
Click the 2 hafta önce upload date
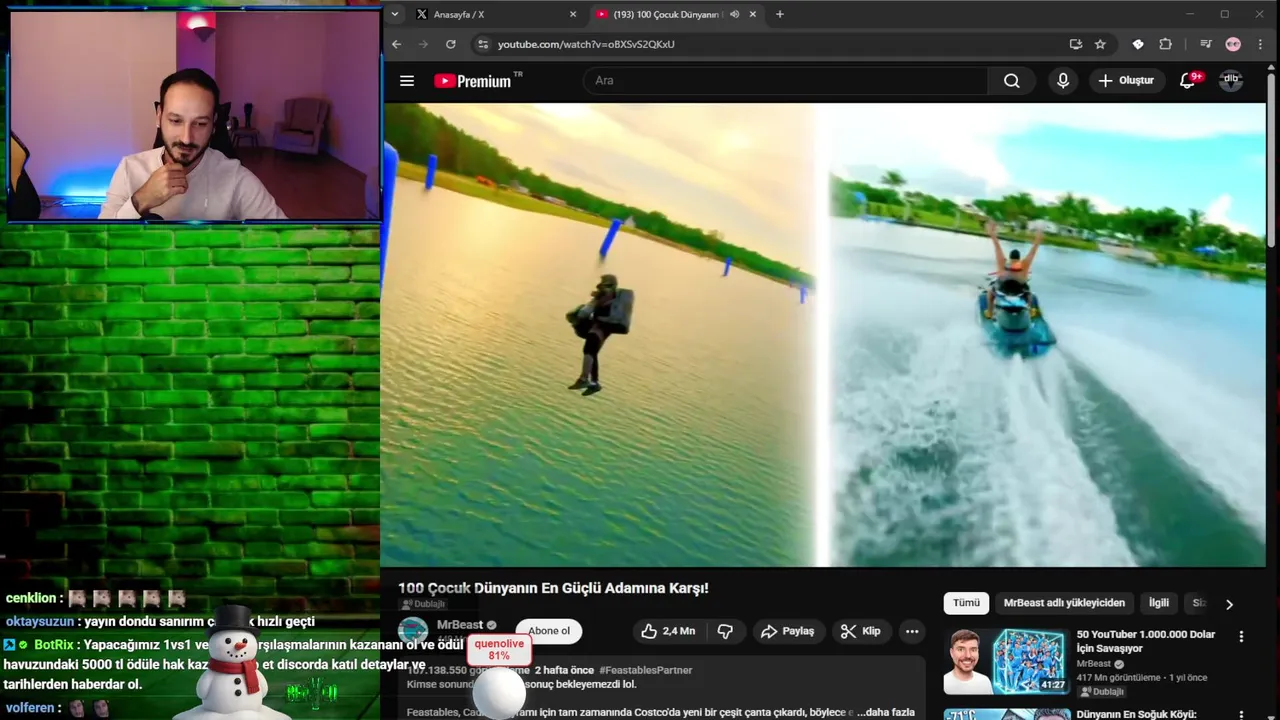(x=564, y=670)
